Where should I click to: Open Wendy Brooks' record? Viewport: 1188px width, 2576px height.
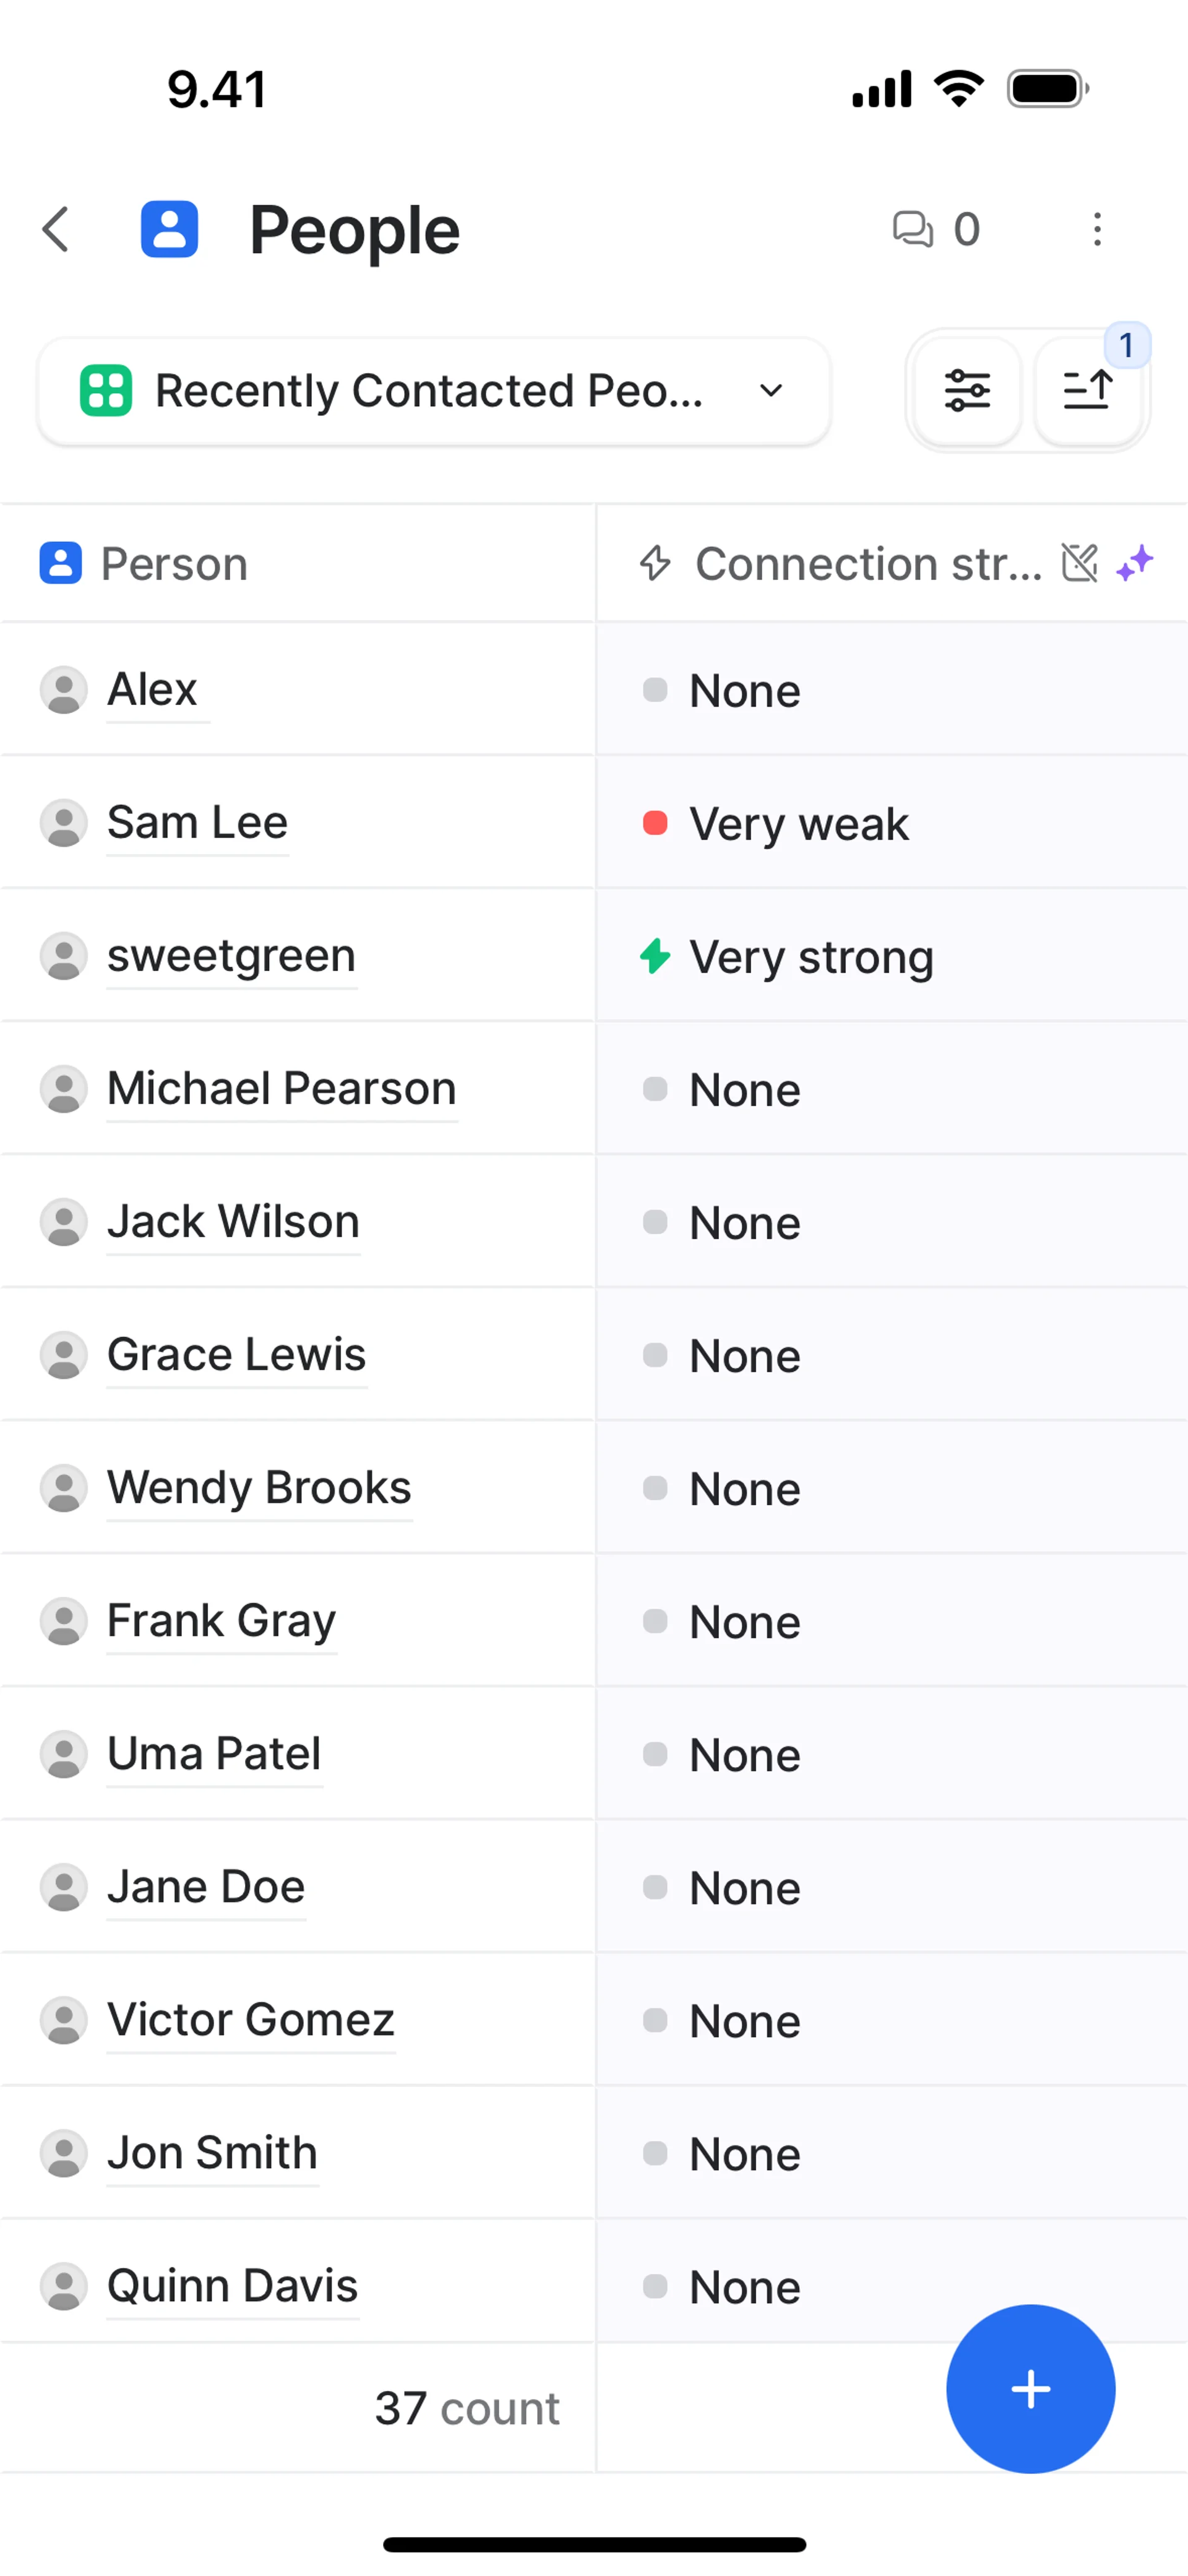click(259, 1488)
